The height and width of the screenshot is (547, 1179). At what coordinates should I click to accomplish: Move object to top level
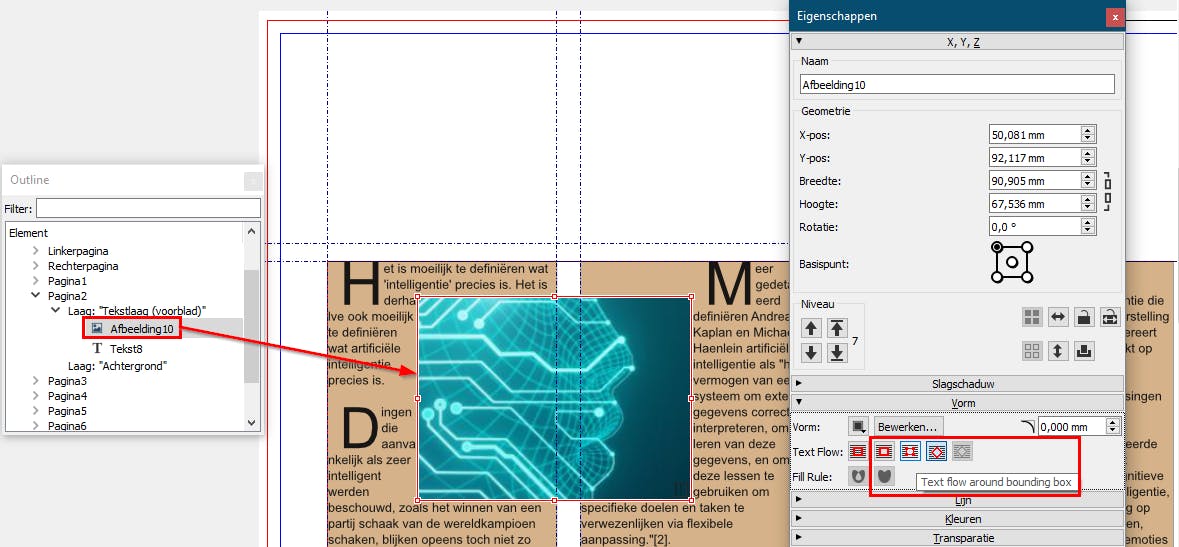pyautogui.click(x=837, y=328)
